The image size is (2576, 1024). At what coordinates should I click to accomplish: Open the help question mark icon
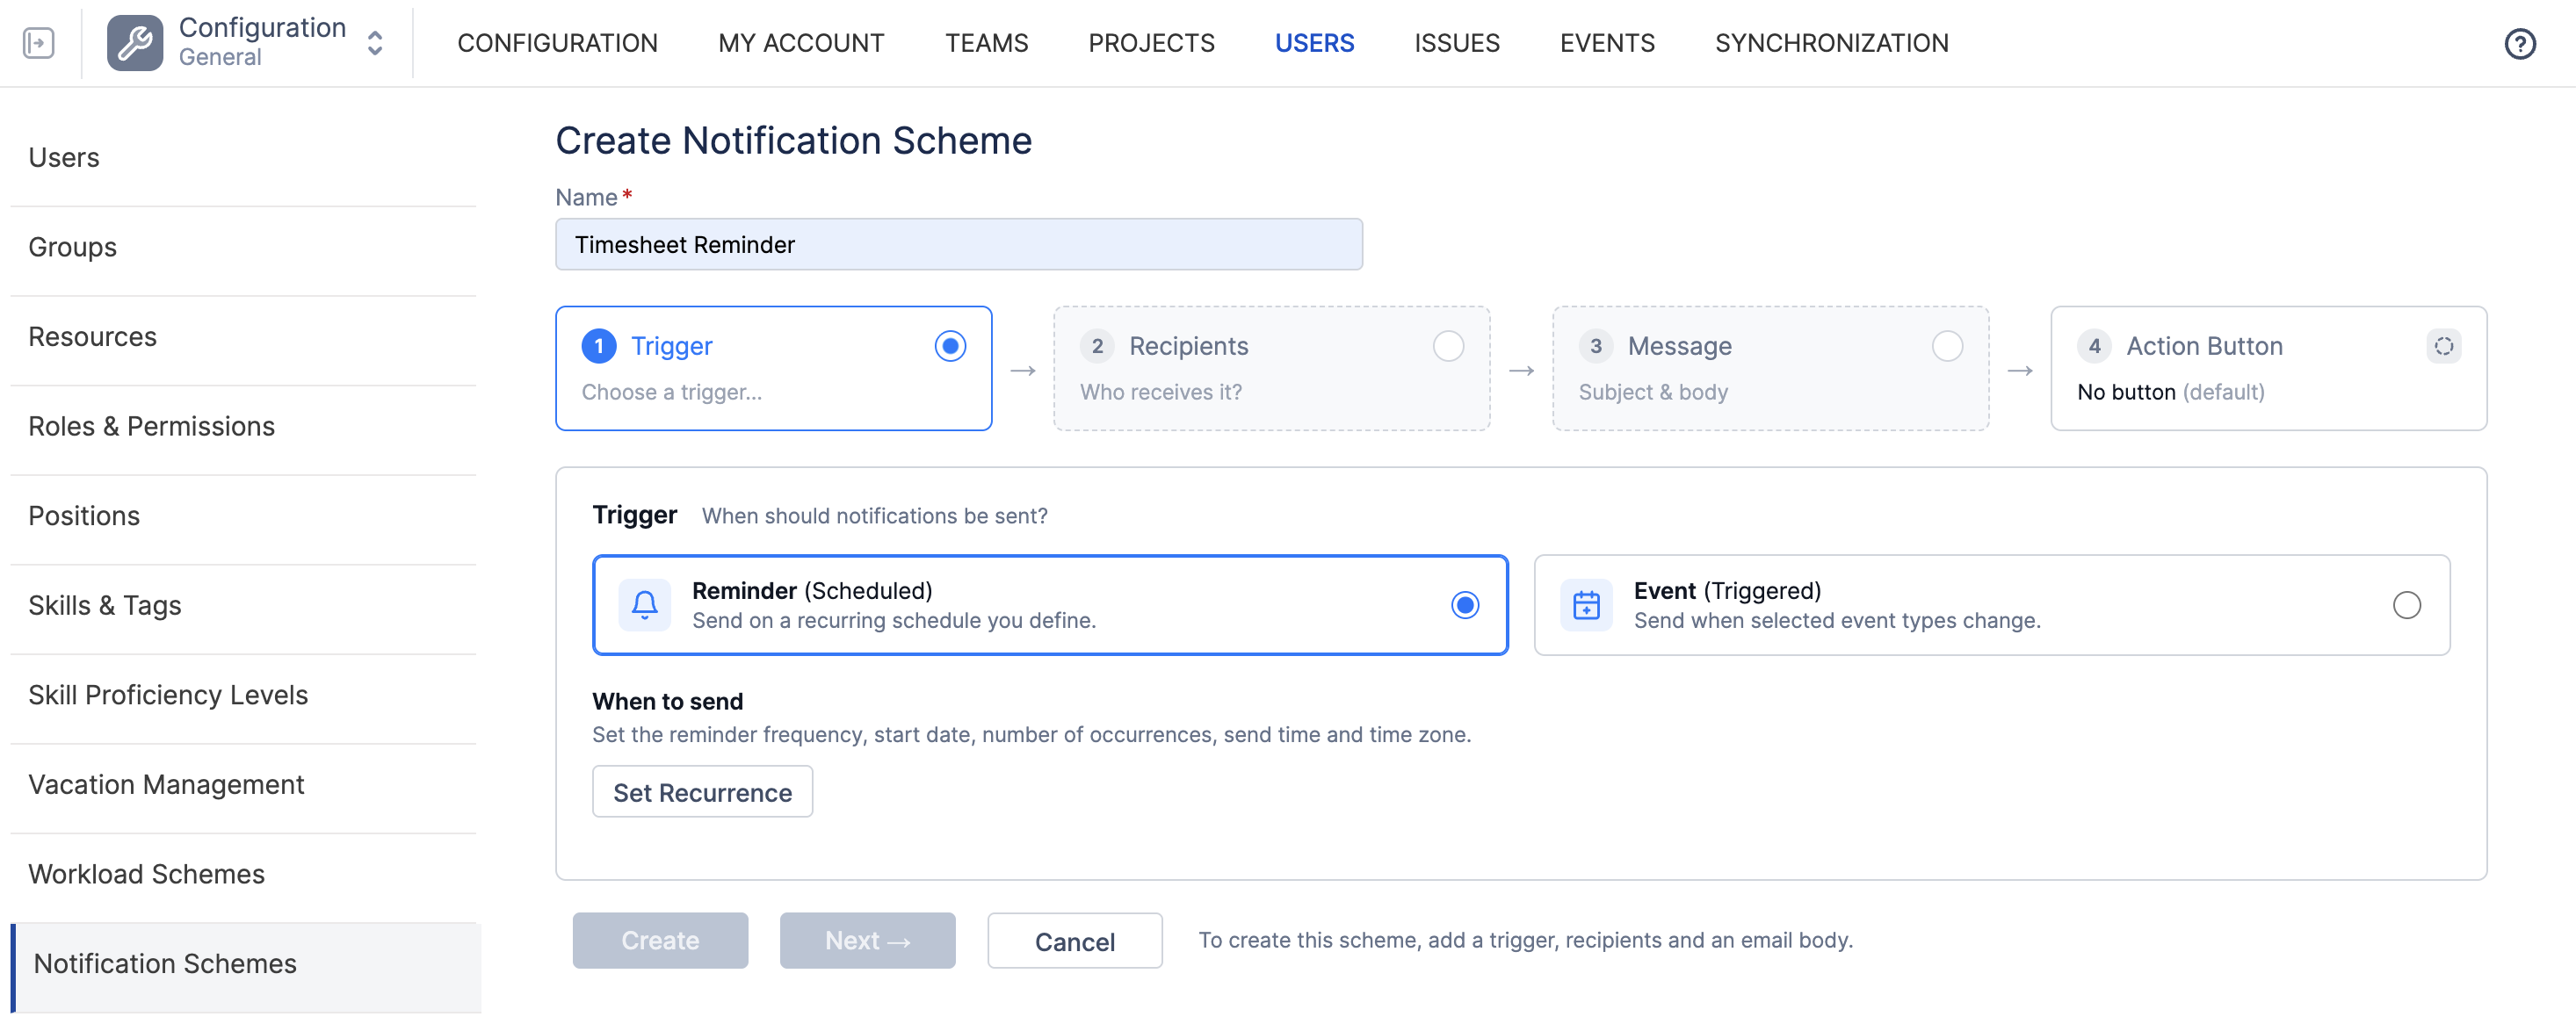(2519, 44)
